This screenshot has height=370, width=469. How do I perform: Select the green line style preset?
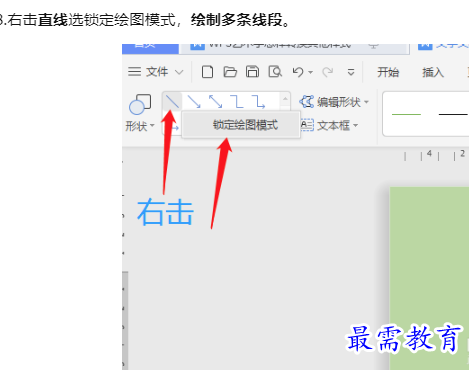pos(406,114)
